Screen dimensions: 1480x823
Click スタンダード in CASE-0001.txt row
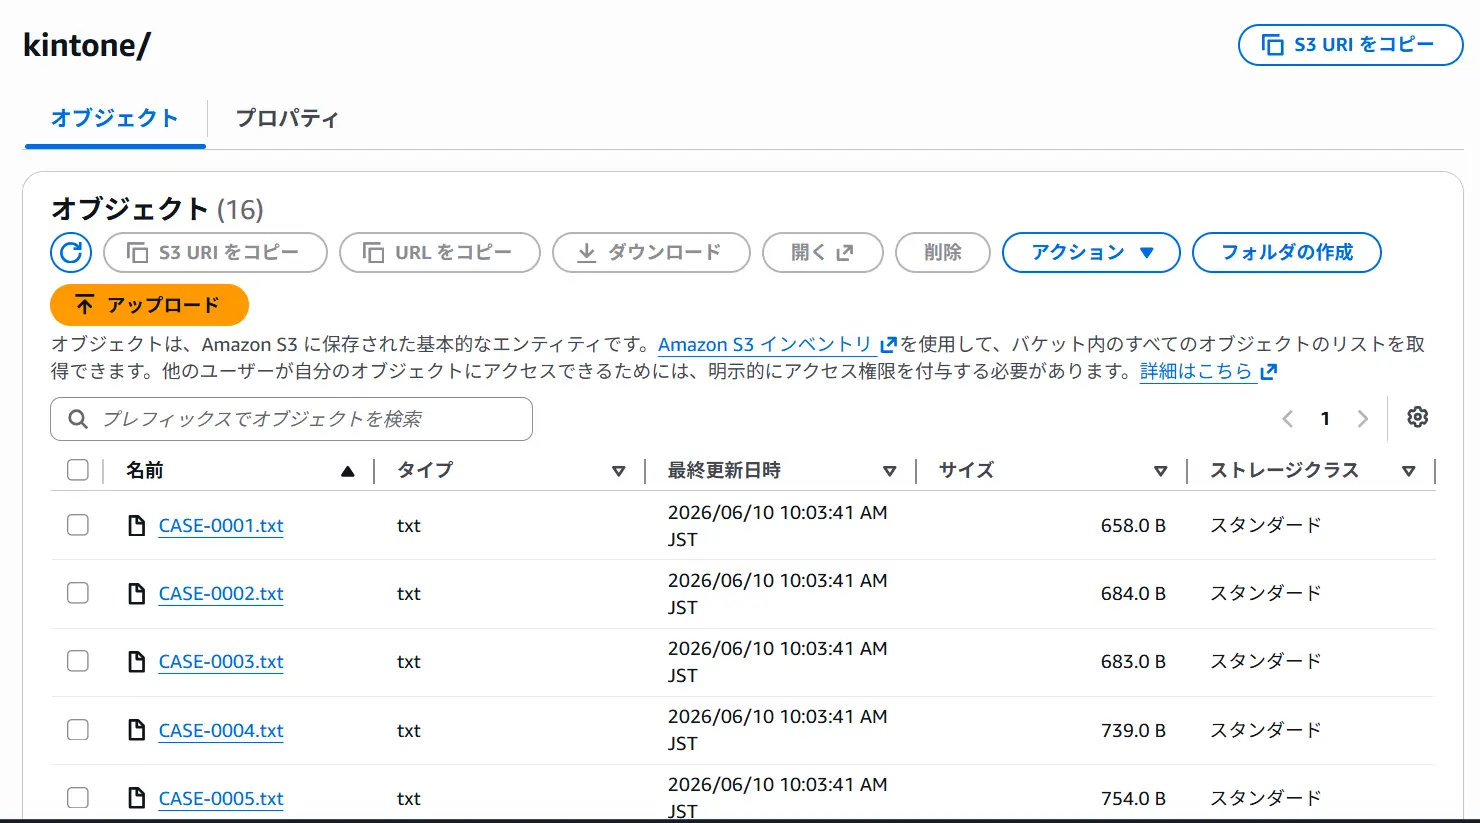coord(1266,525)
